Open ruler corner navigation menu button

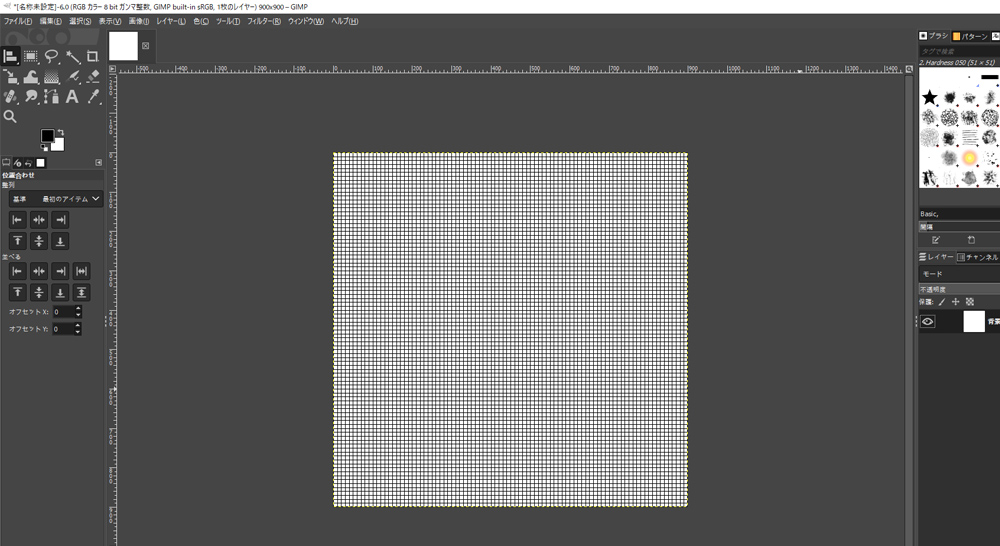[x=113, y=69]
